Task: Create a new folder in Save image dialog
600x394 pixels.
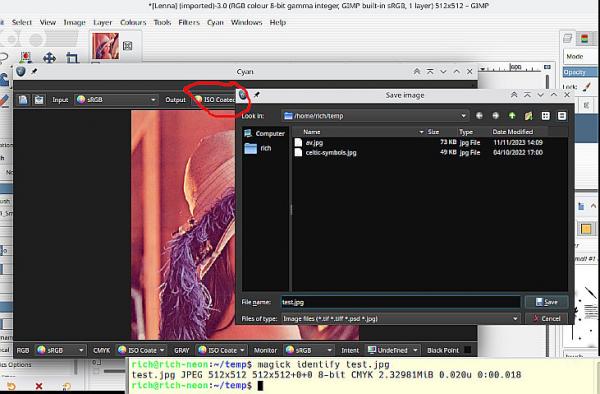Action: [528, 116]
